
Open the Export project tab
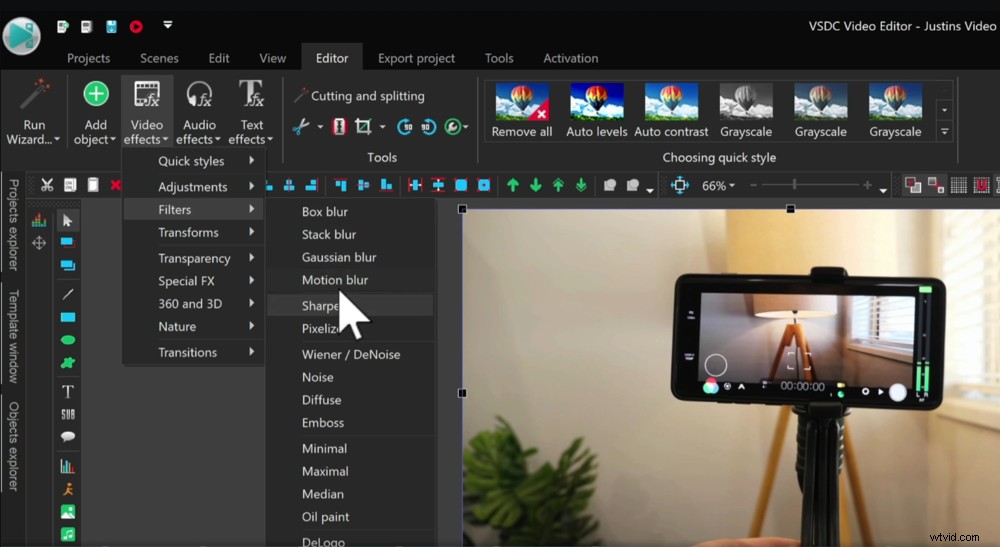click(x=416, y=58)
